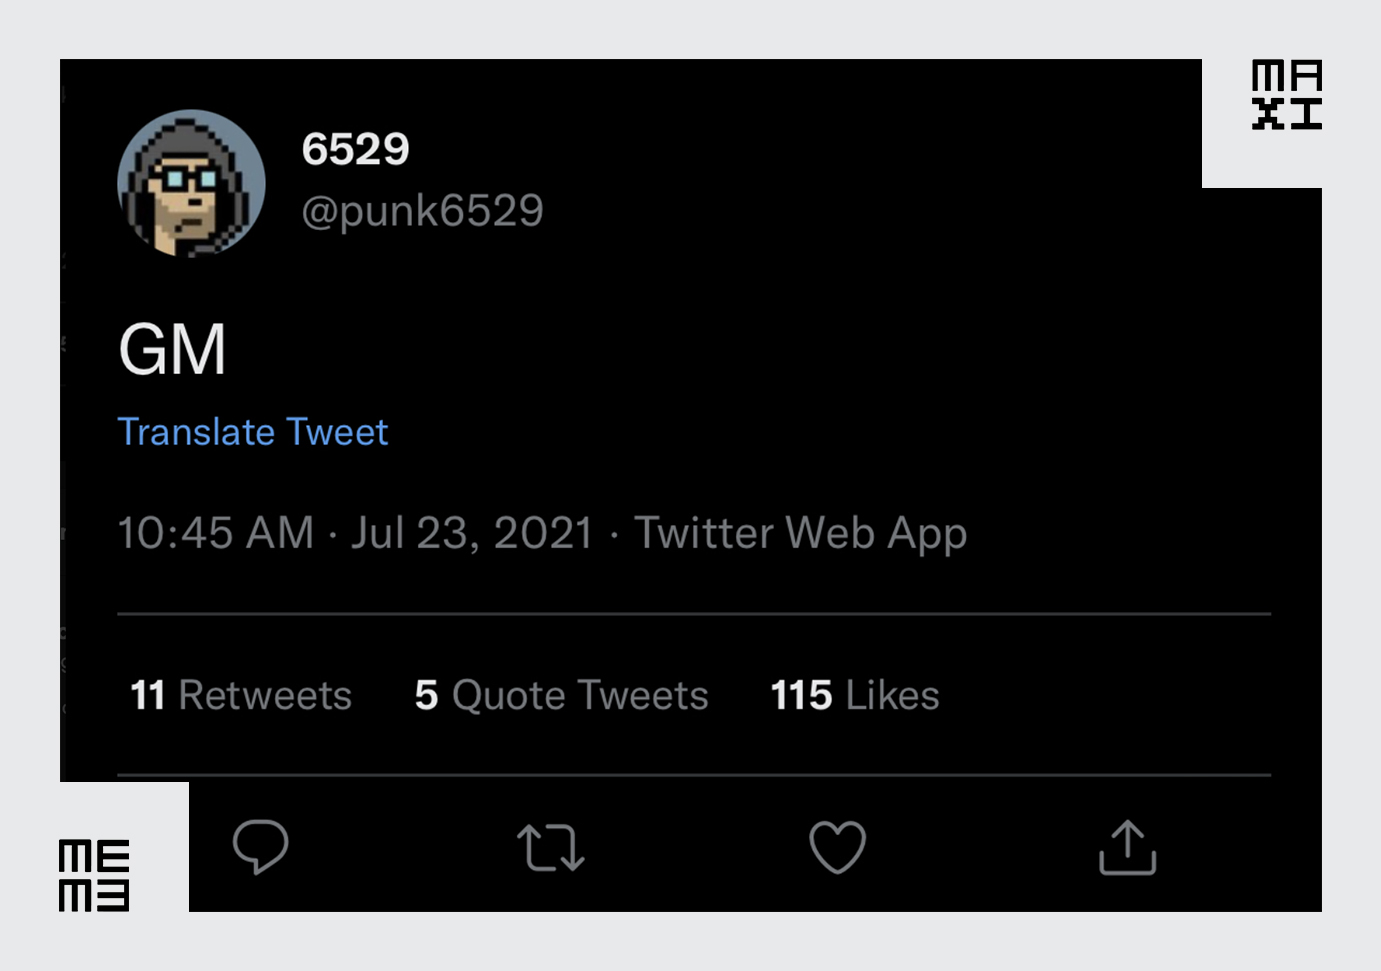View the 11 Retweets count
The width and height of the screenshot is (1381, 971).
coord(240,694)
